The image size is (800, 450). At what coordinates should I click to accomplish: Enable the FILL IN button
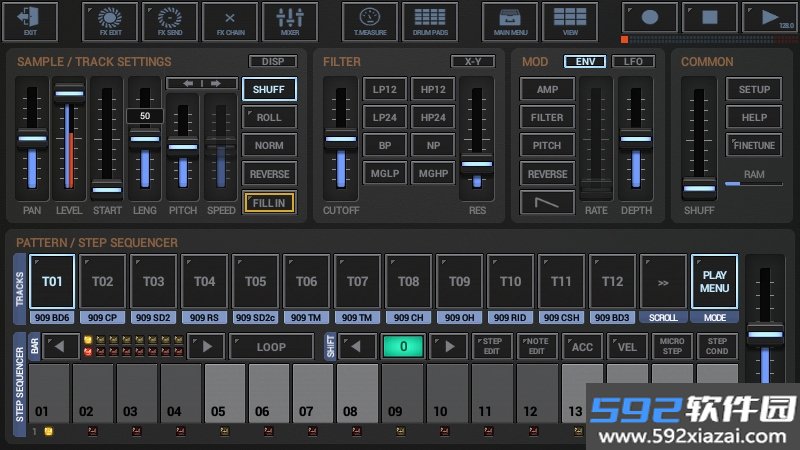coord(269,203)
